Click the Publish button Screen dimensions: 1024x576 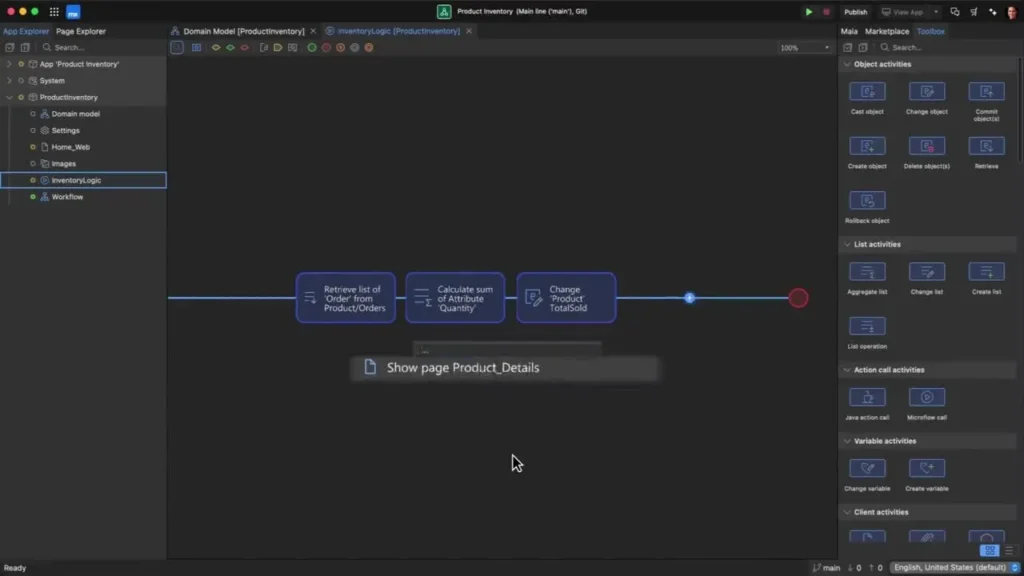[x=855, y=11]
